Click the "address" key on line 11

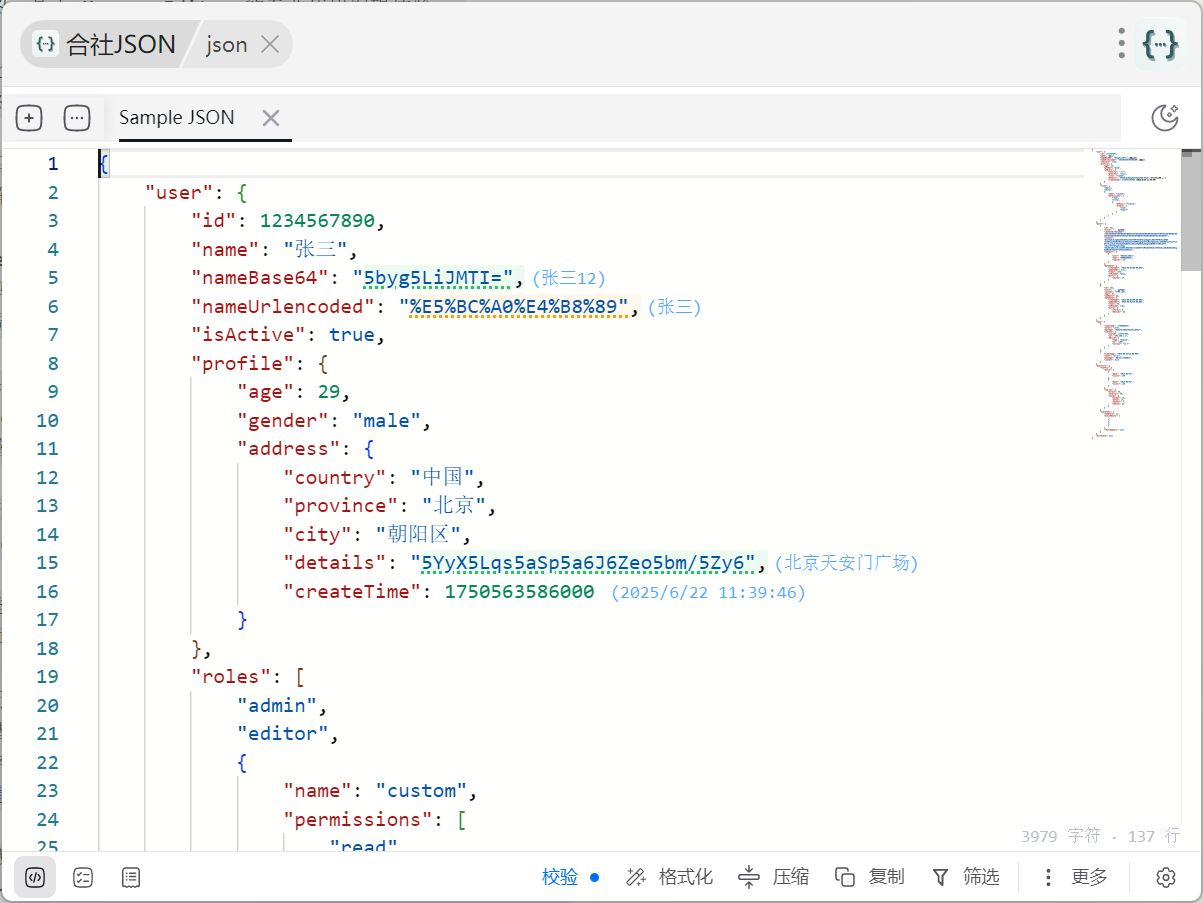click(289, 449)
